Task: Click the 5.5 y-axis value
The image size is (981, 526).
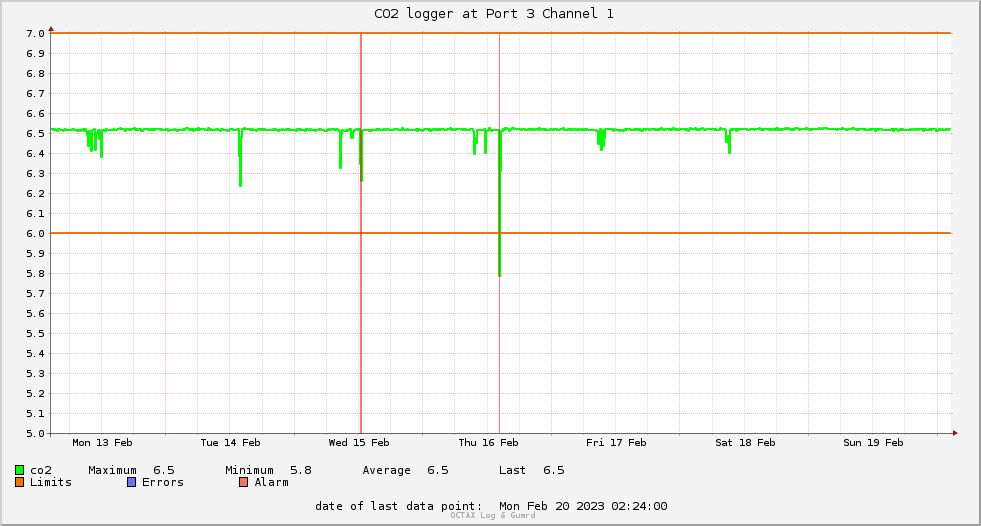Action: (x=35, y=333)
